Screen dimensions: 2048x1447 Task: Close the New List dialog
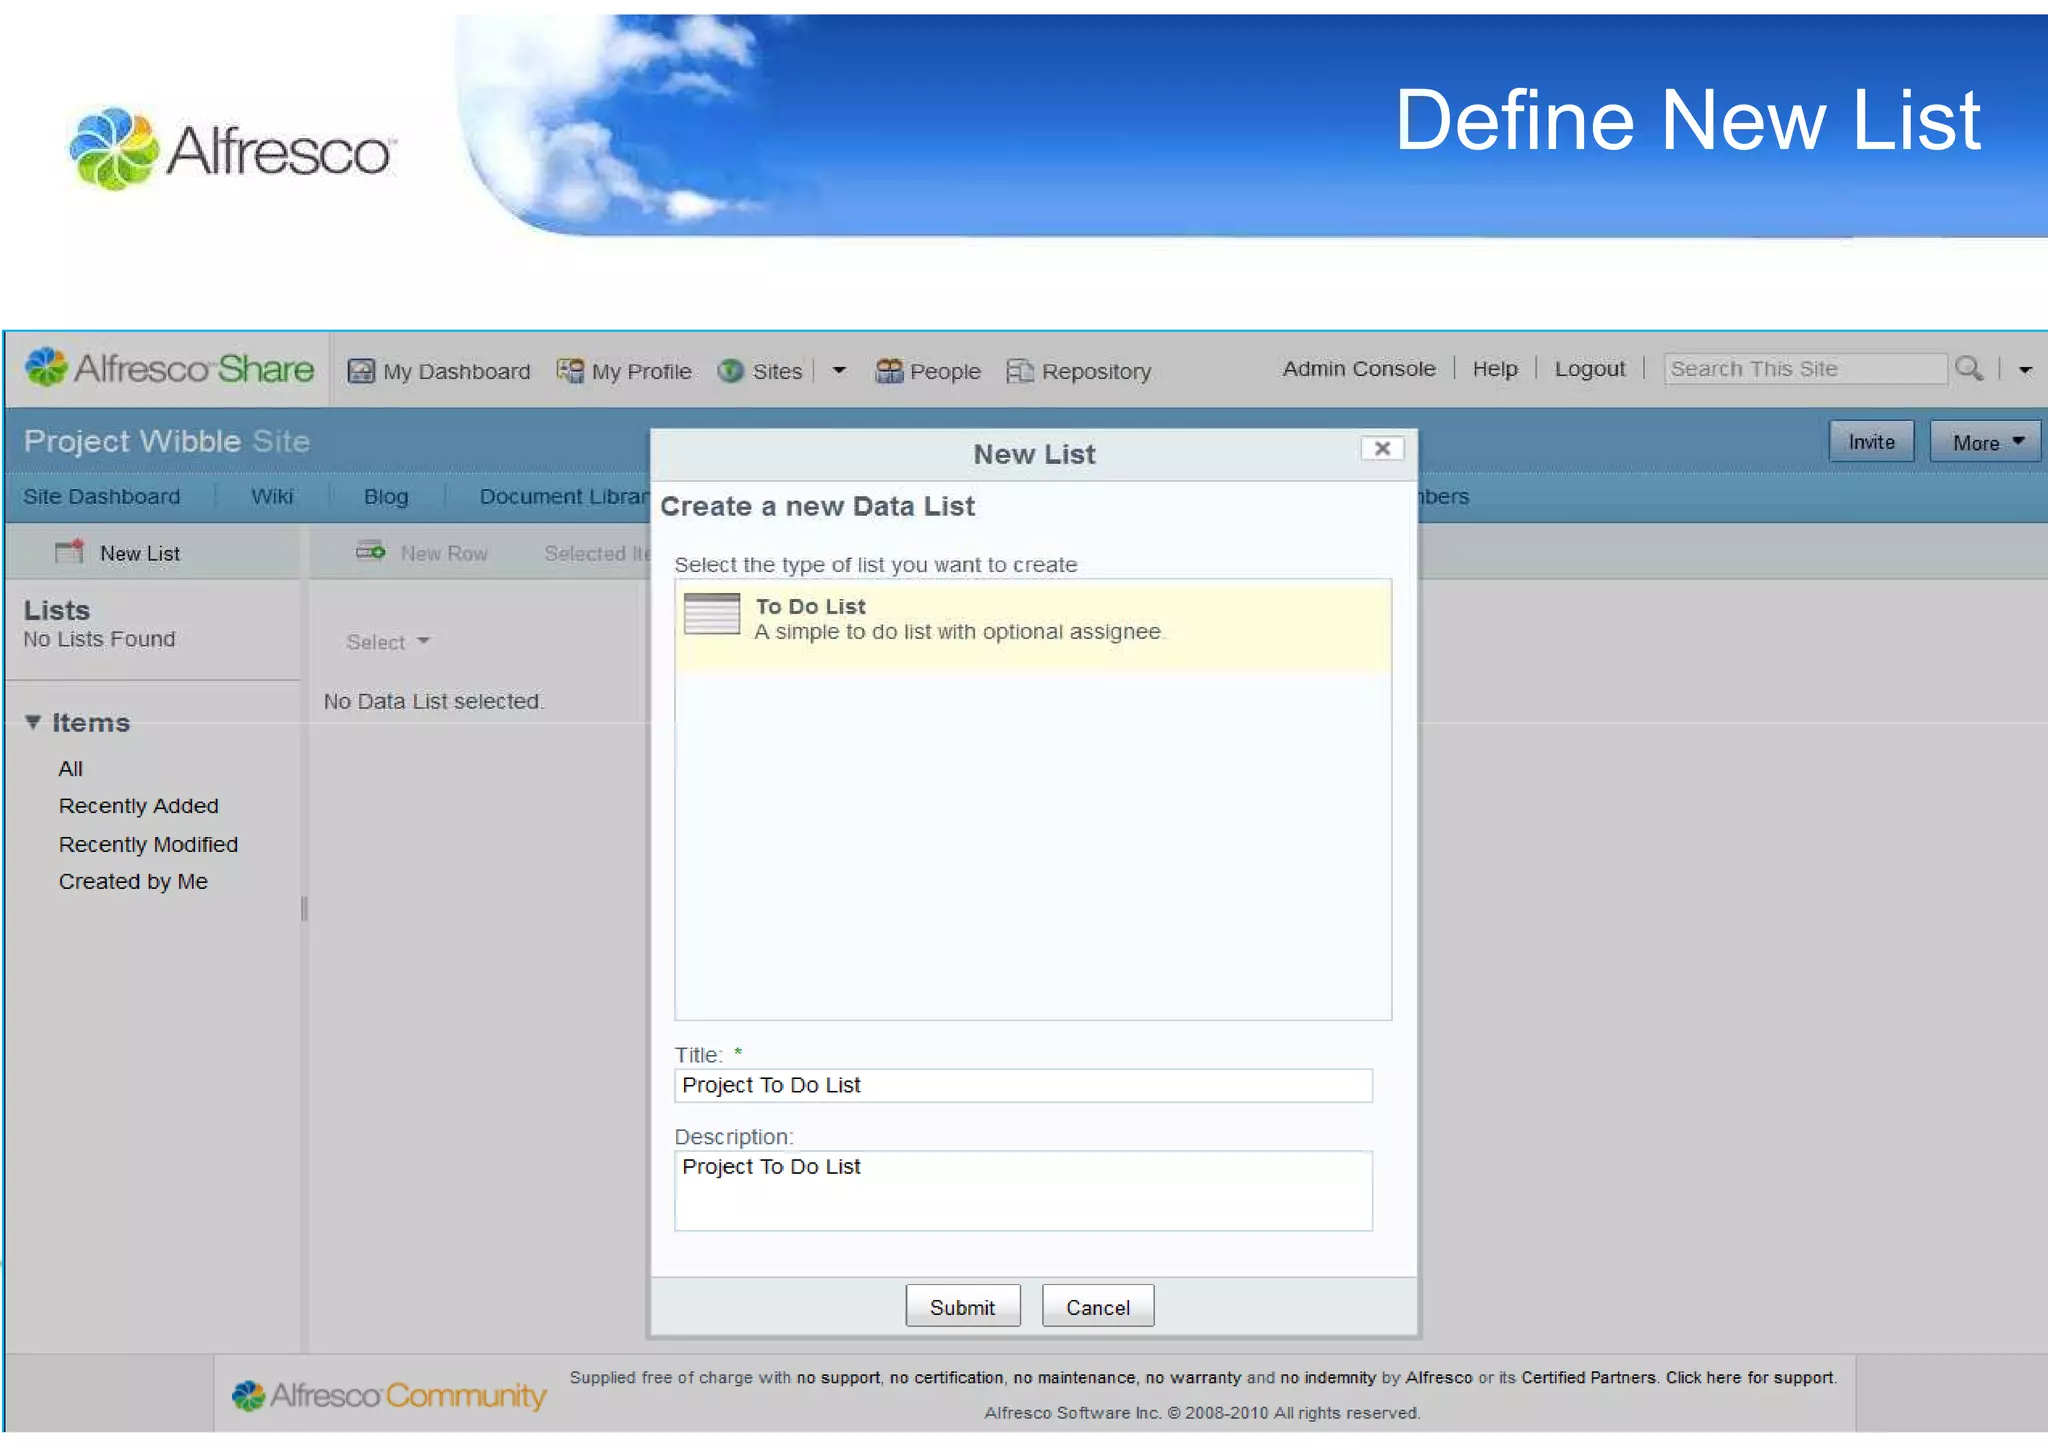coord(1382,449)
